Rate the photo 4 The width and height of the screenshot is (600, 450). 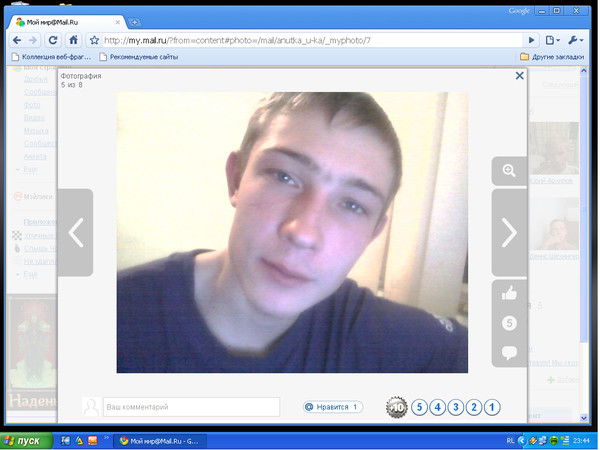point(437,407)
